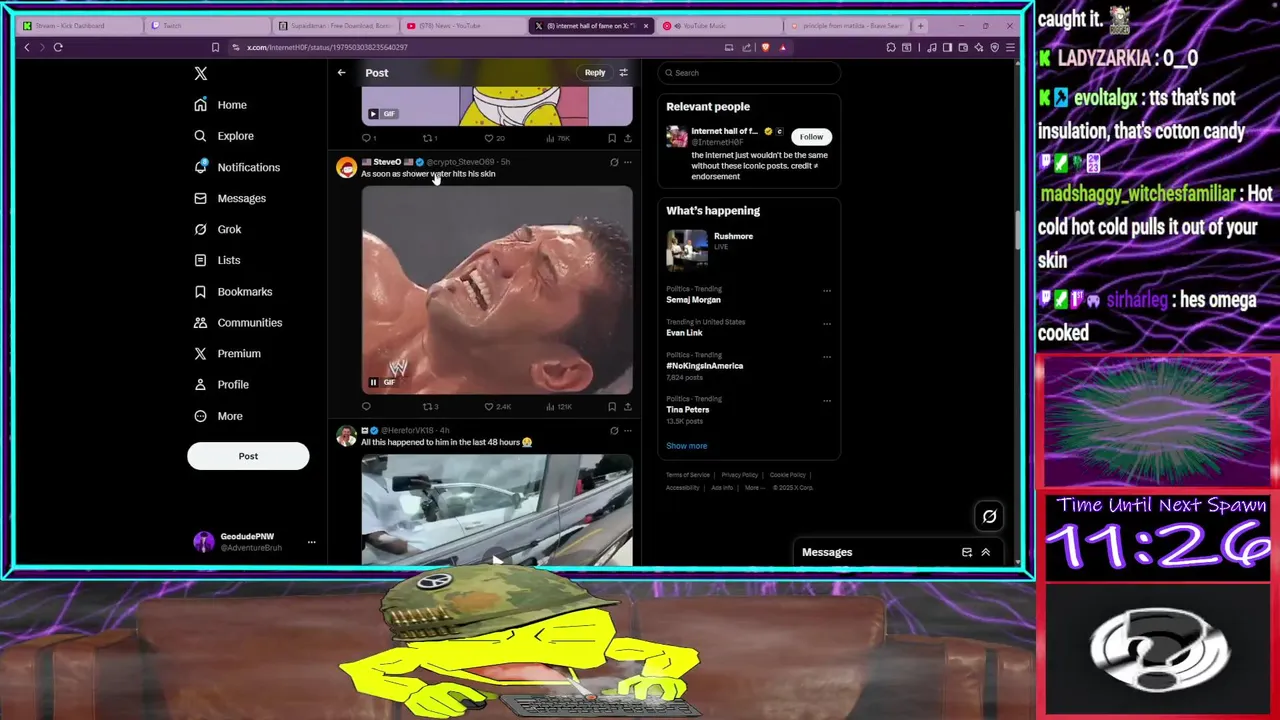Go to Home in X sidebar

click(x=221, y=105)
